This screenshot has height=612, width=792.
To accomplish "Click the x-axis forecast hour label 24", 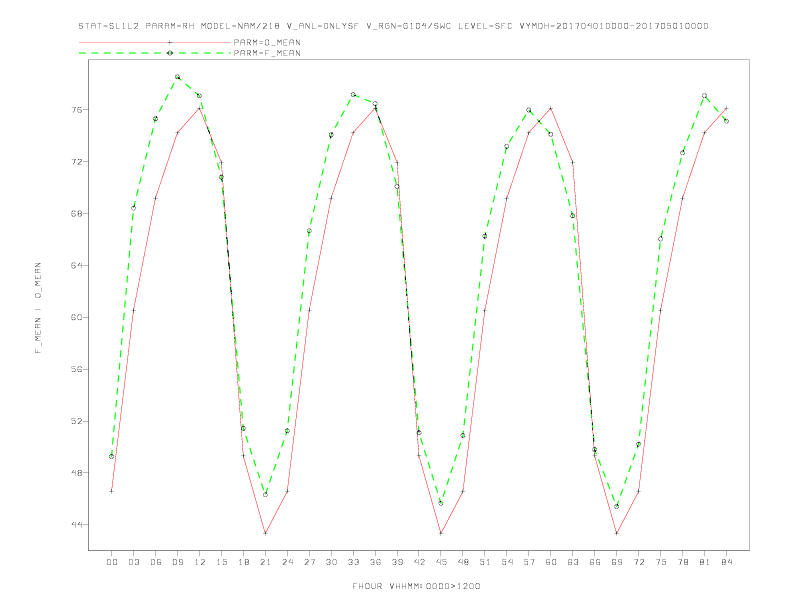I will (287, 562).
